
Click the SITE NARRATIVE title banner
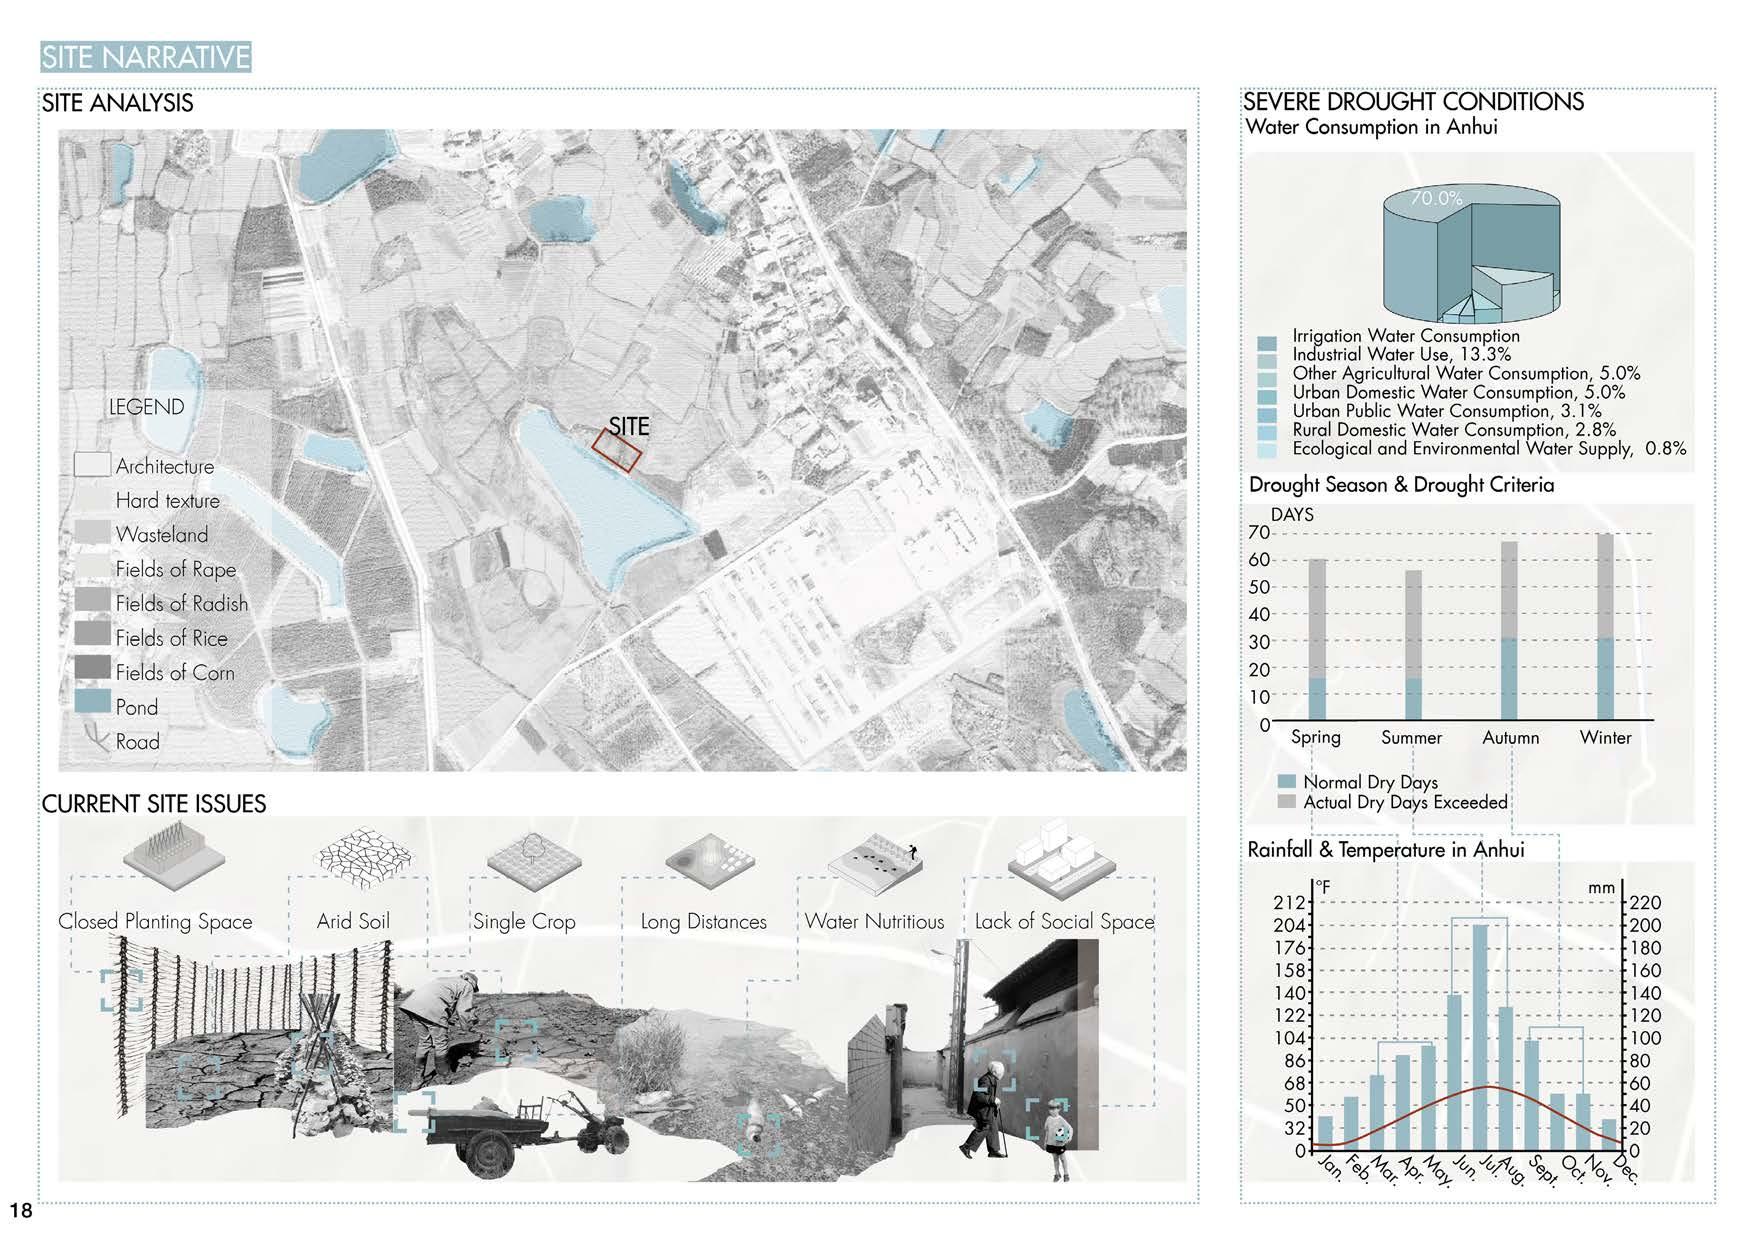146,57
